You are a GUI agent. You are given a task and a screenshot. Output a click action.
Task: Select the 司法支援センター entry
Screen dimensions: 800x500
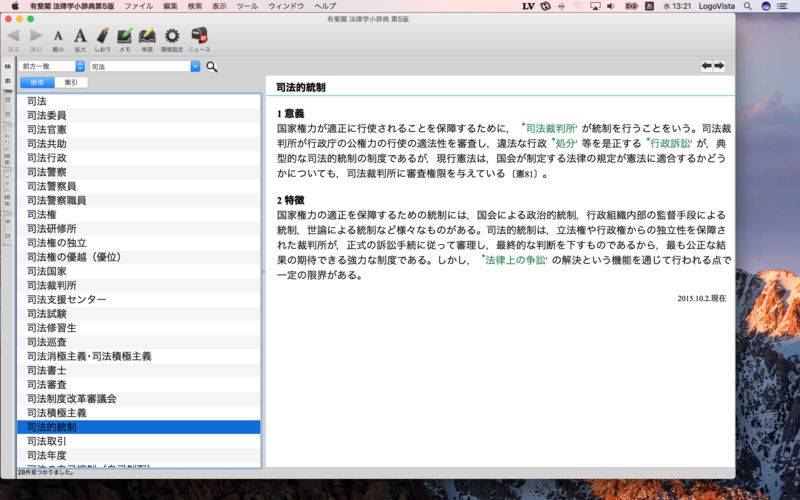pos(139,299)
